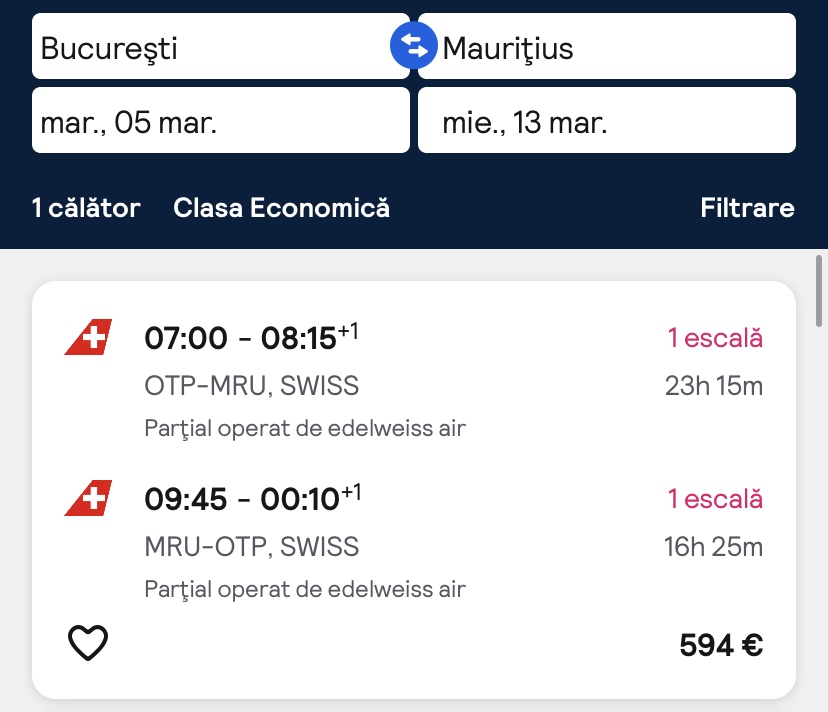Click the outbound 23h 15m duration
This screenshot has height=712, width=828.
click(713, 386)
